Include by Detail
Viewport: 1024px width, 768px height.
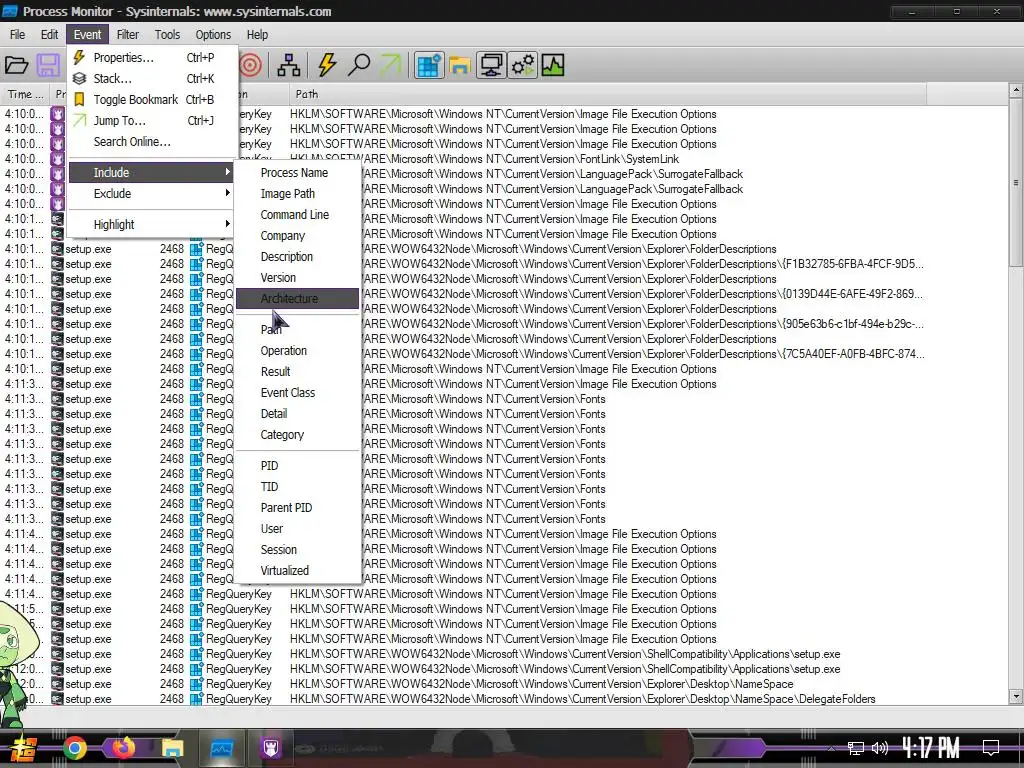[x=297, y=413]
